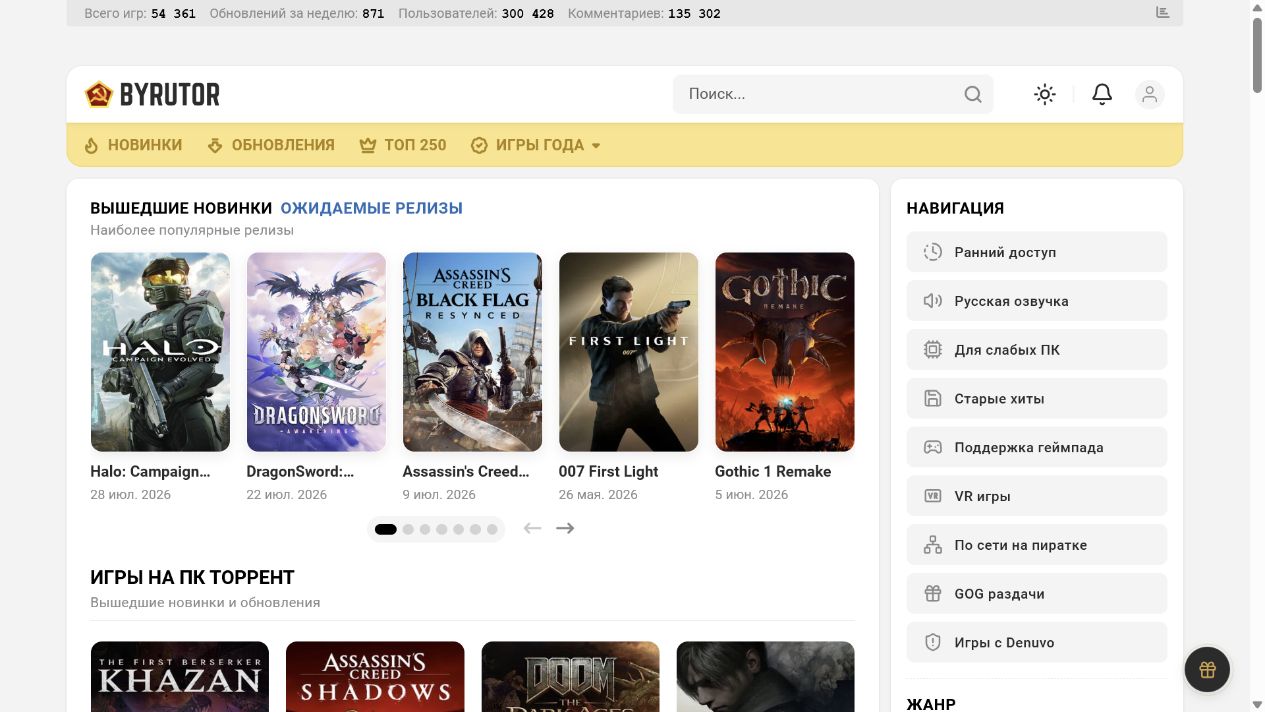The height and width of the screenshot is (712, 1265).
Task: Open the Doom The Dark Ages cover
Action: coord(570,677)
